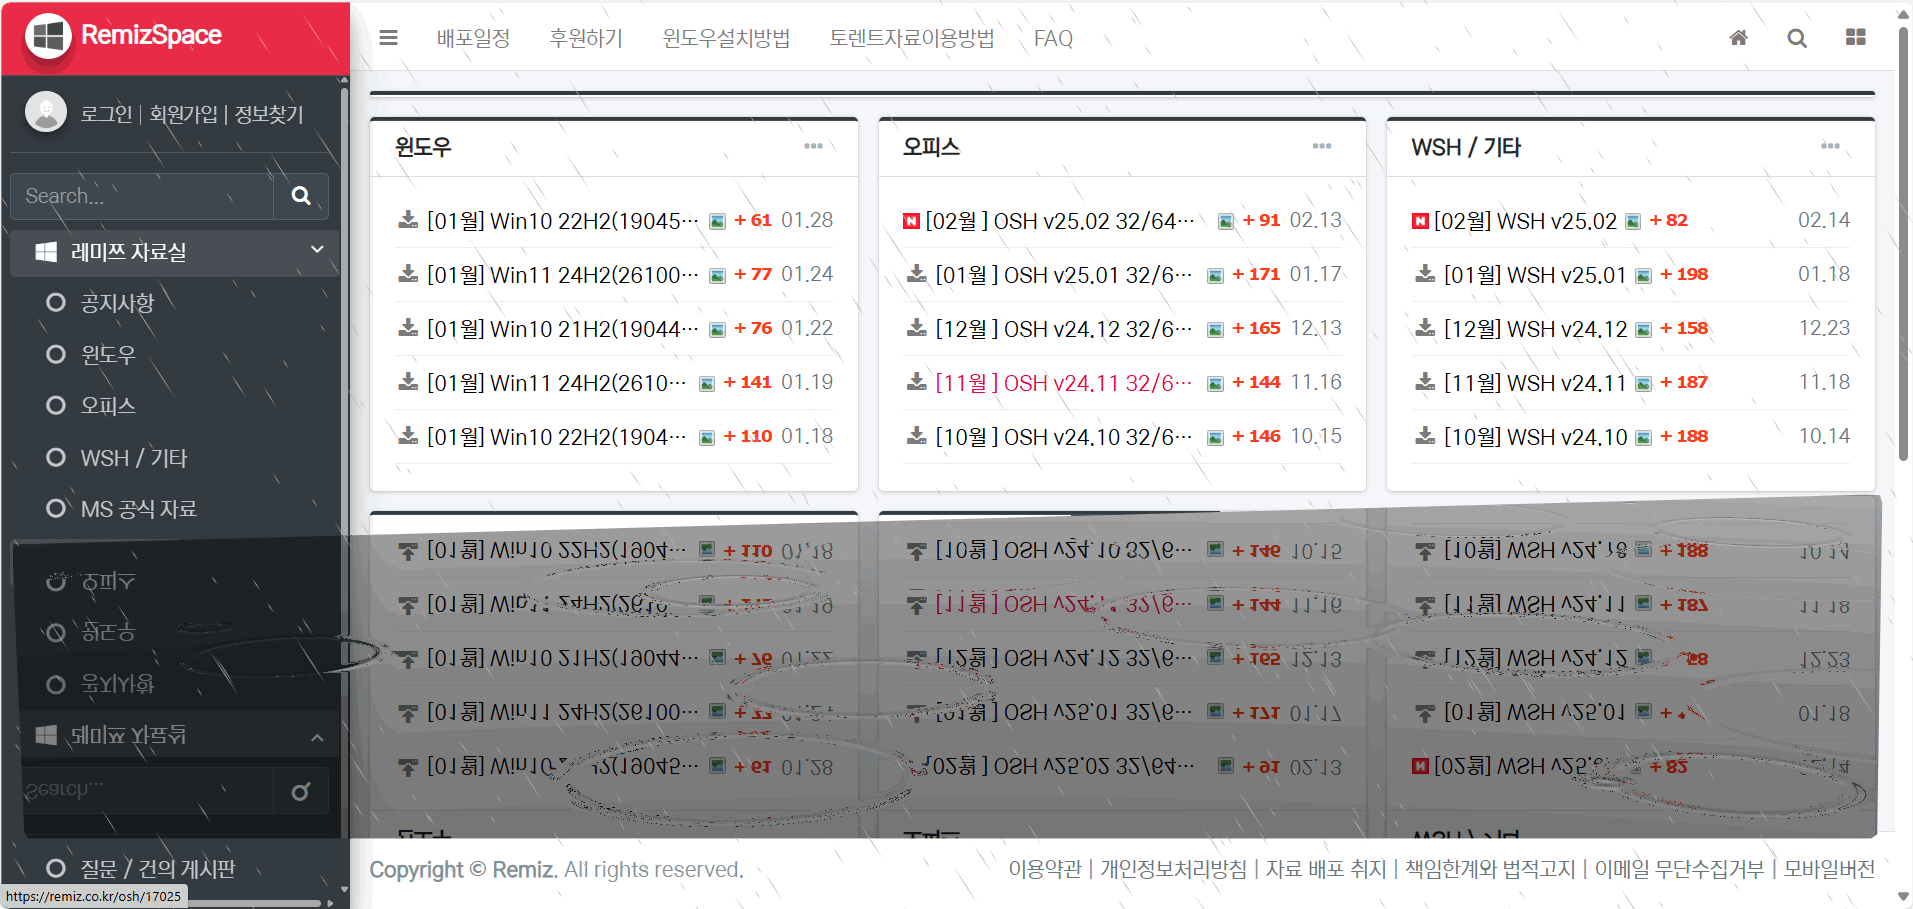
Task: Open the grid apps icon in header
Action: click(1856, 37)
